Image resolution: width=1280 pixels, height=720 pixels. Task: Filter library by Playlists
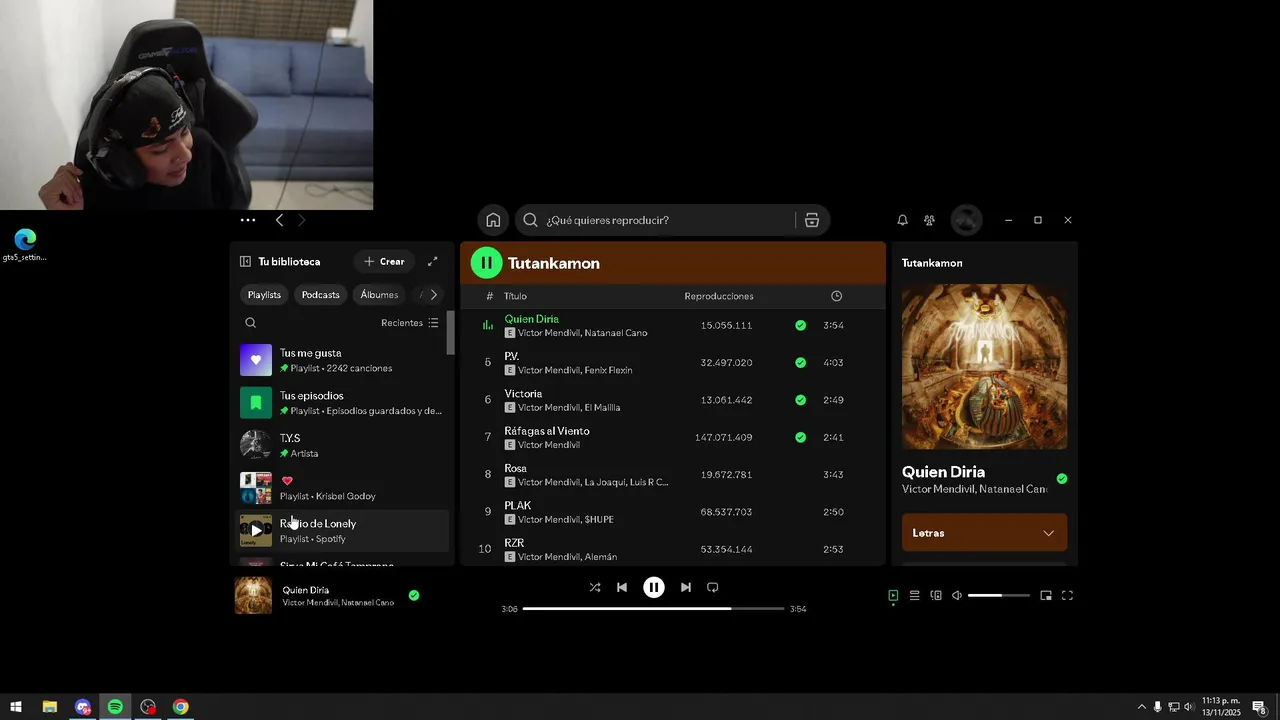pos(264,295)
